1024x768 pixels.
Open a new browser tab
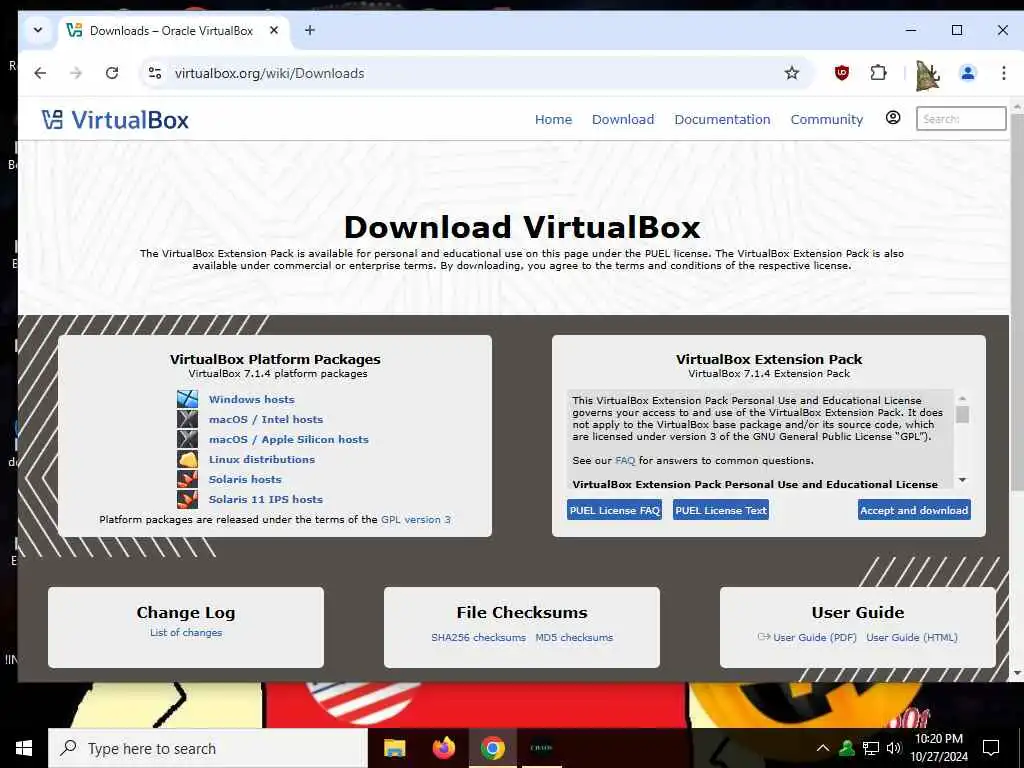click(x=310, y=30)
